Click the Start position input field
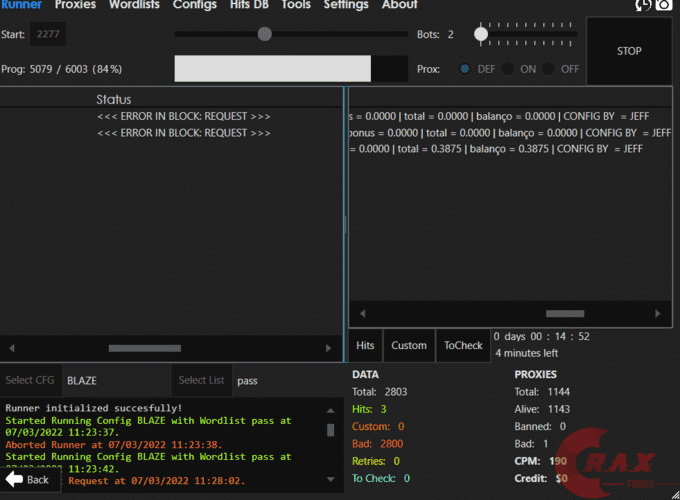This screenshot has width=680, height=500. pos(48,34)
